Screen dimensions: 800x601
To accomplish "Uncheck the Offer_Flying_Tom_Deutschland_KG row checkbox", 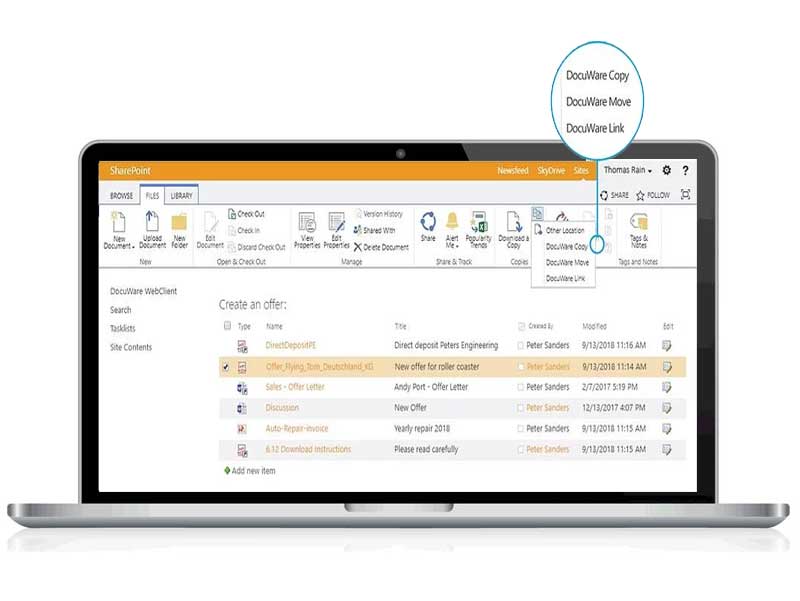I will point(226,367).
